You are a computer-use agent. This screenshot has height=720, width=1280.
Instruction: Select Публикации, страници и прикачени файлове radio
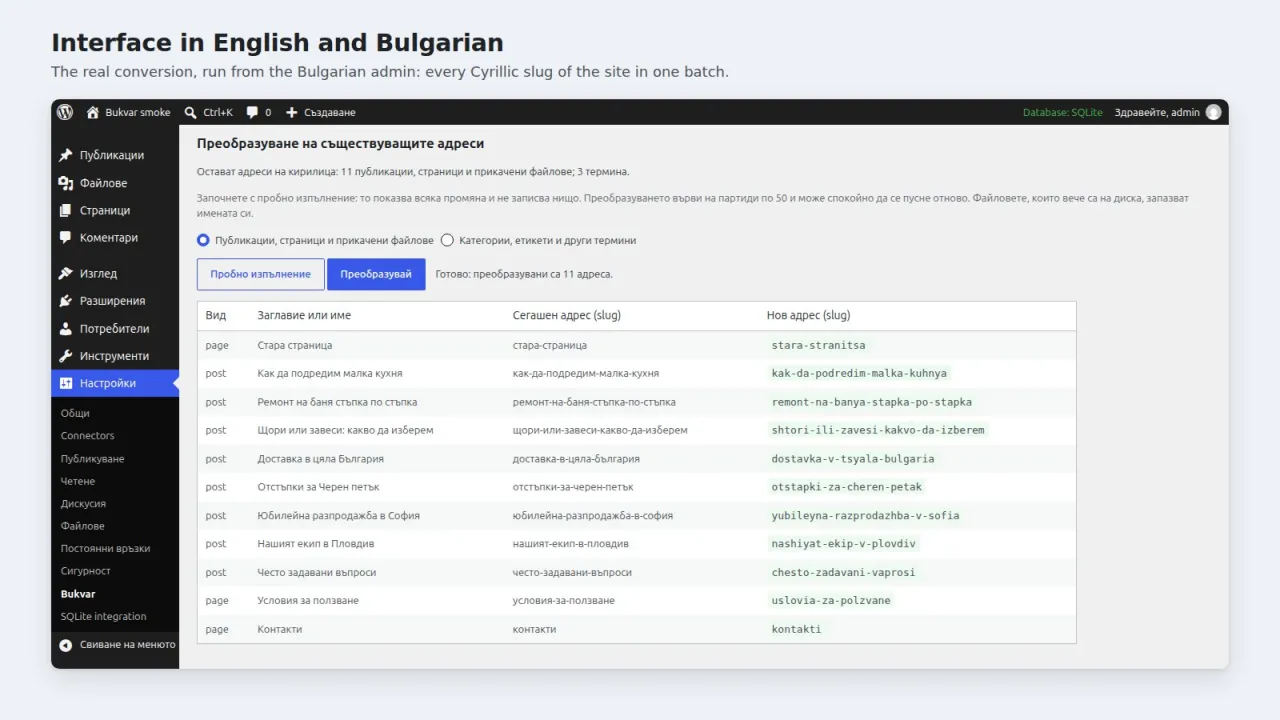203,240
